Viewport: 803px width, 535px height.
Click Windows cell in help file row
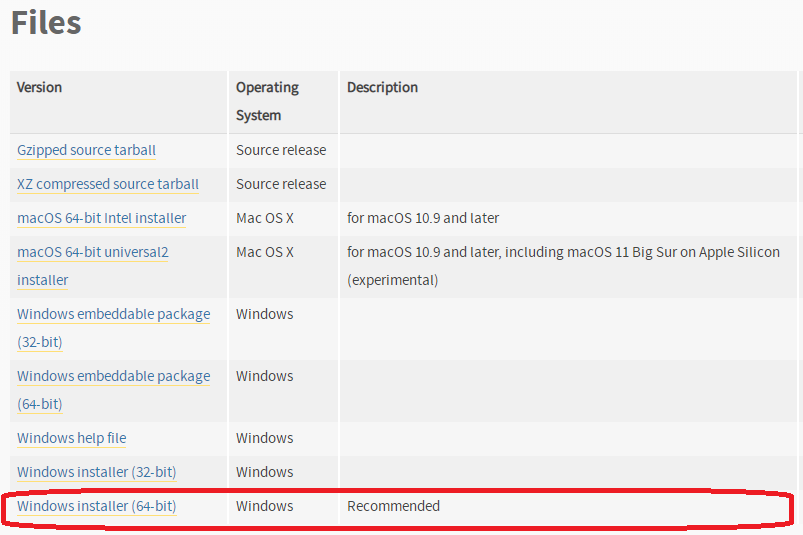point(264,438)
